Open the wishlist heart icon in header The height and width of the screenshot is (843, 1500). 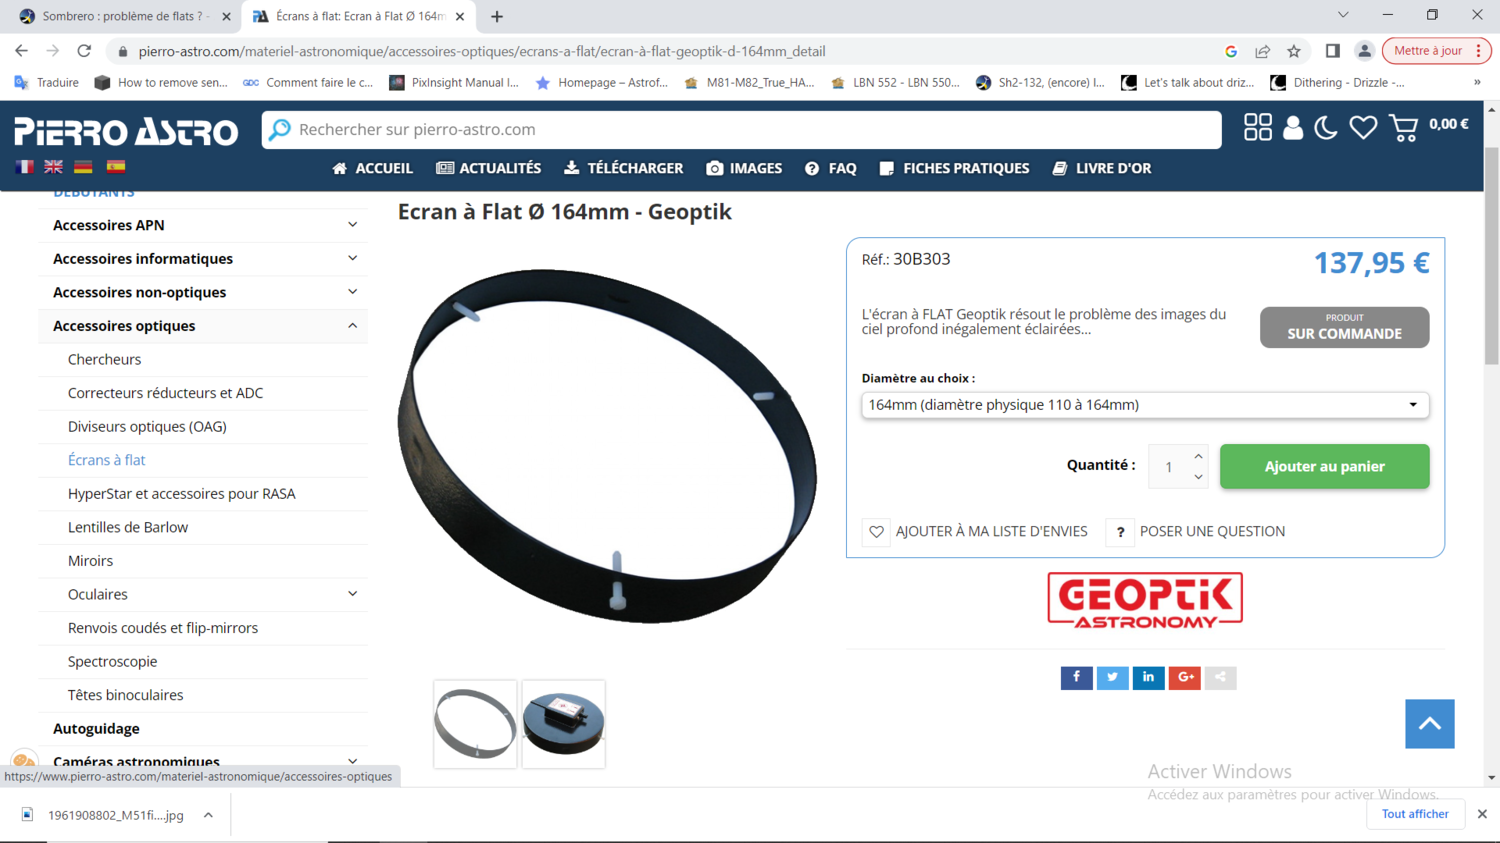(x=1362, y=127)
